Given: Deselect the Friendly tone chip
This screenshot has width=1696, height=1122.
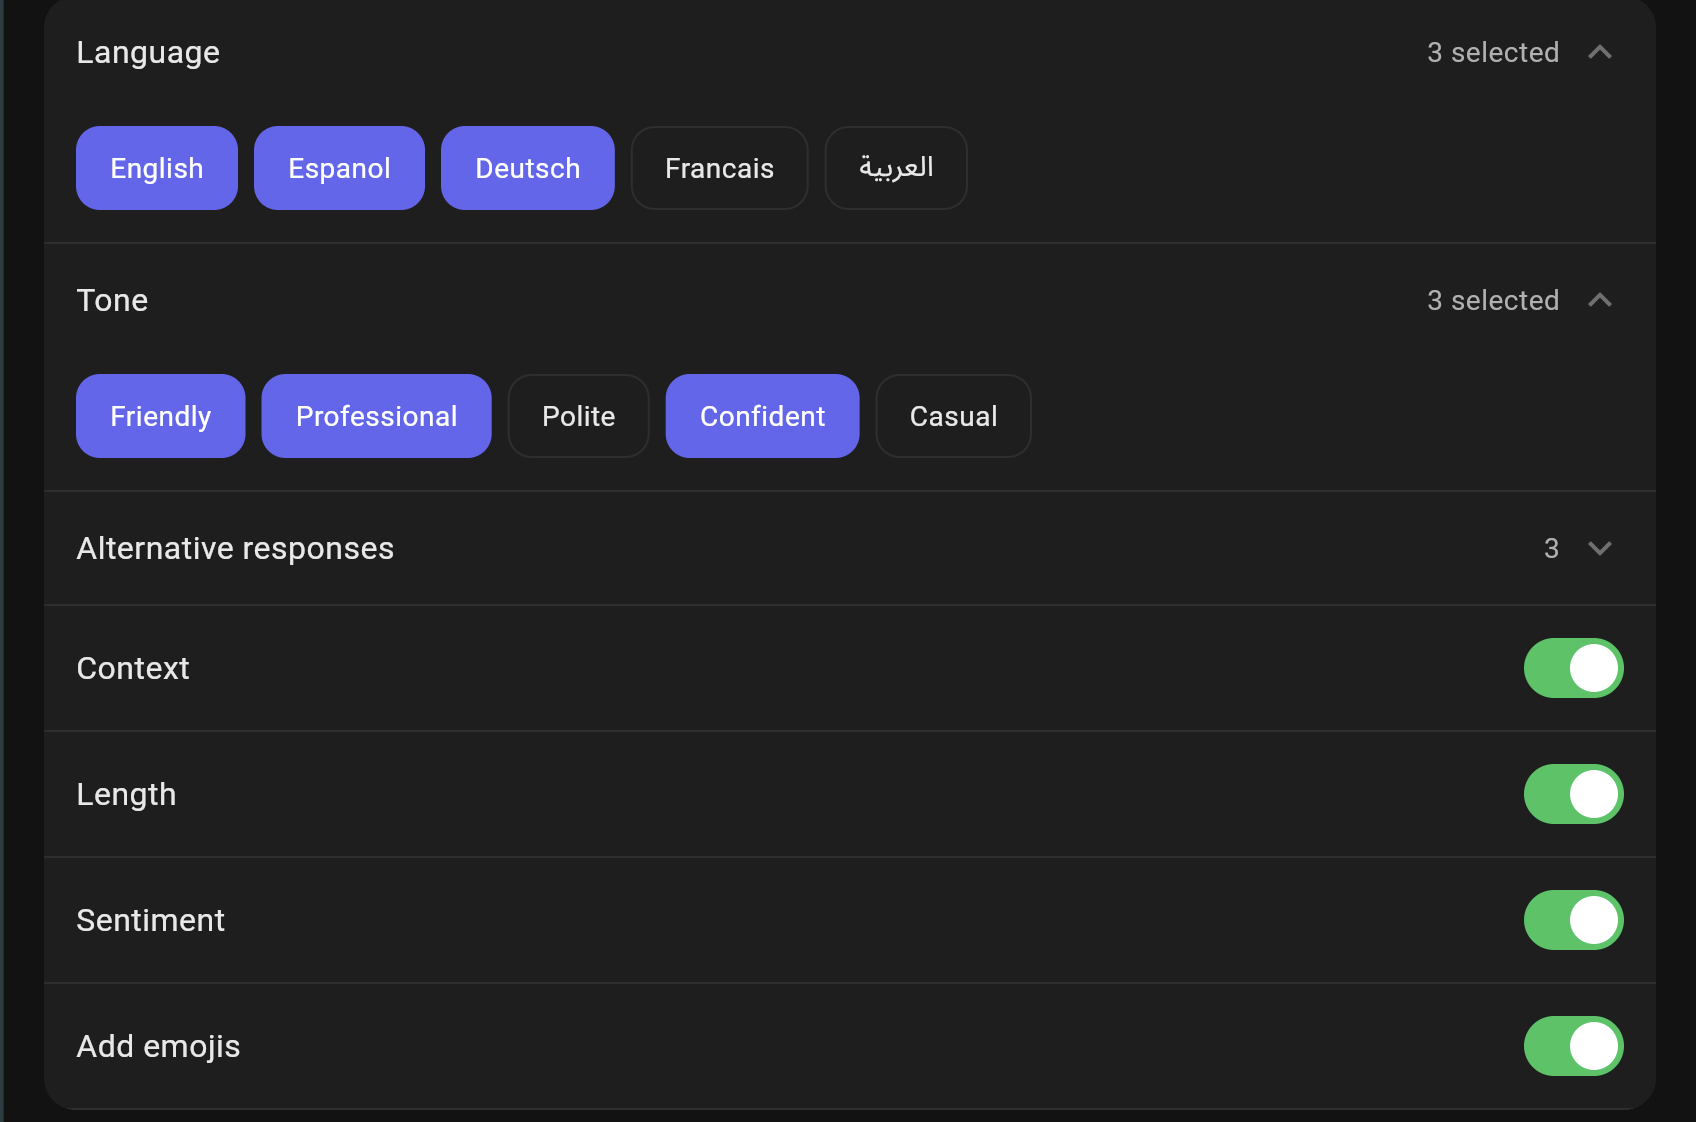Looking at the screenshot, I should click(x=160, y=416).
